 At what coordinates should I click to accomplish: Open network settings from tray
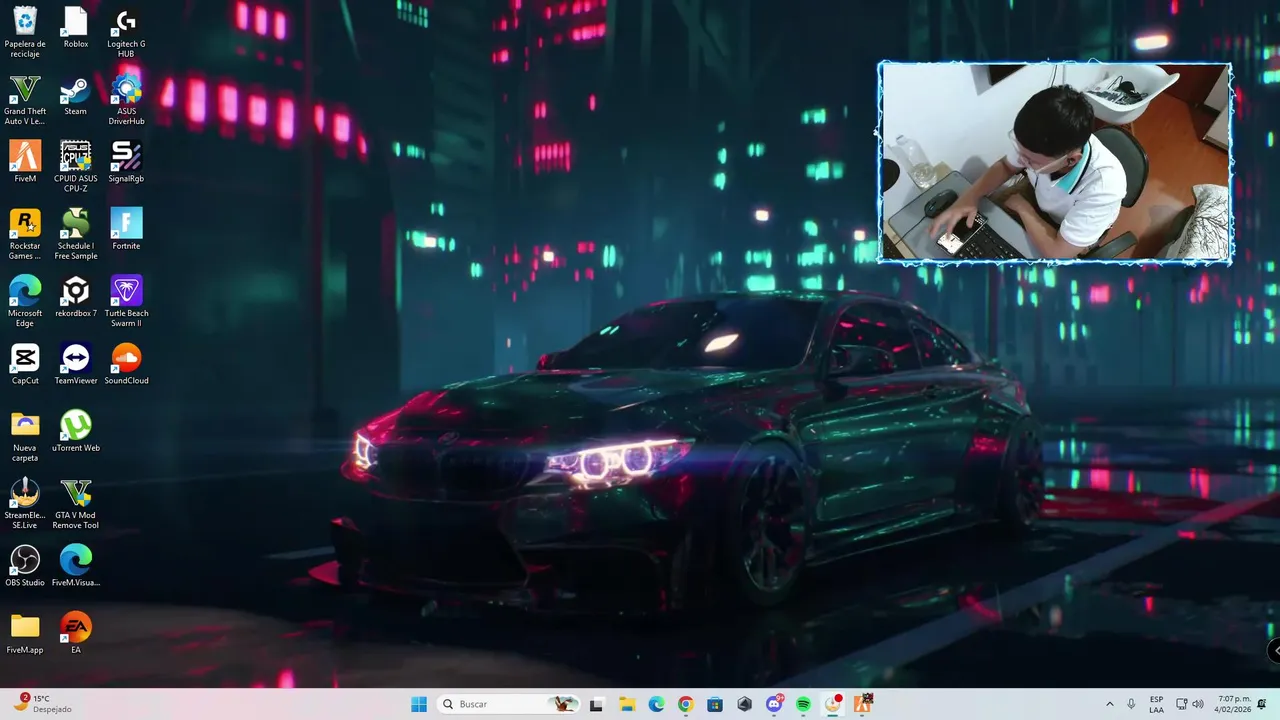(x=1182, y=704)
